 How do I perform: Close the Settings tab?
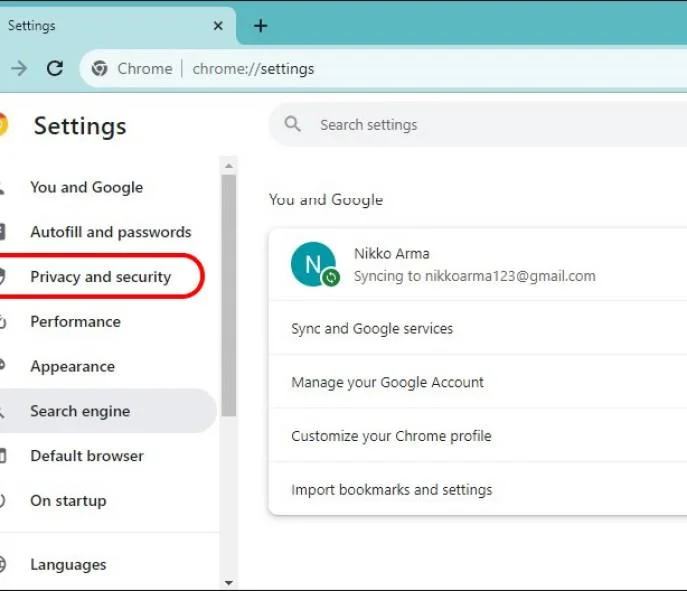218,26
